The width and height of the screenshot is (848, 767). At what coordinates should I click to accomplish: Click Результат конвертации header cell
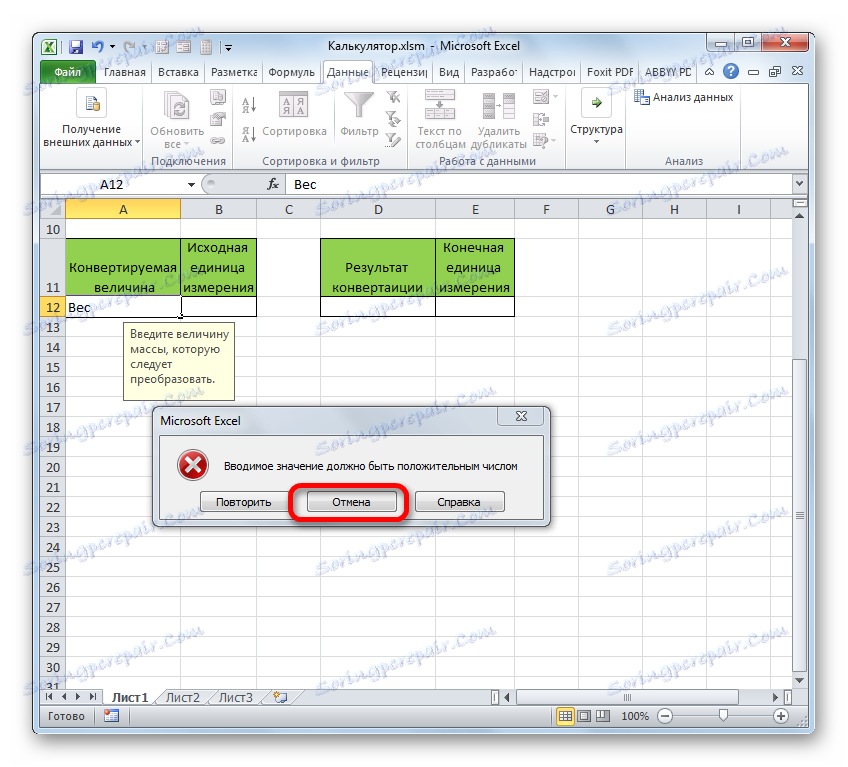pos(378,268)
